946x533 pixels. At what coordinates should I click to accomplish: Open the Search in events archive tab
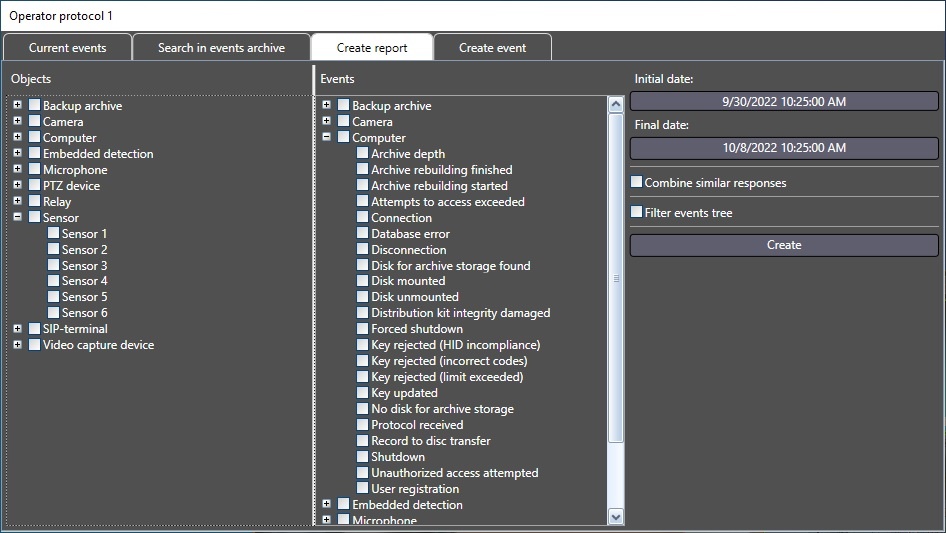tap(221, 48)
